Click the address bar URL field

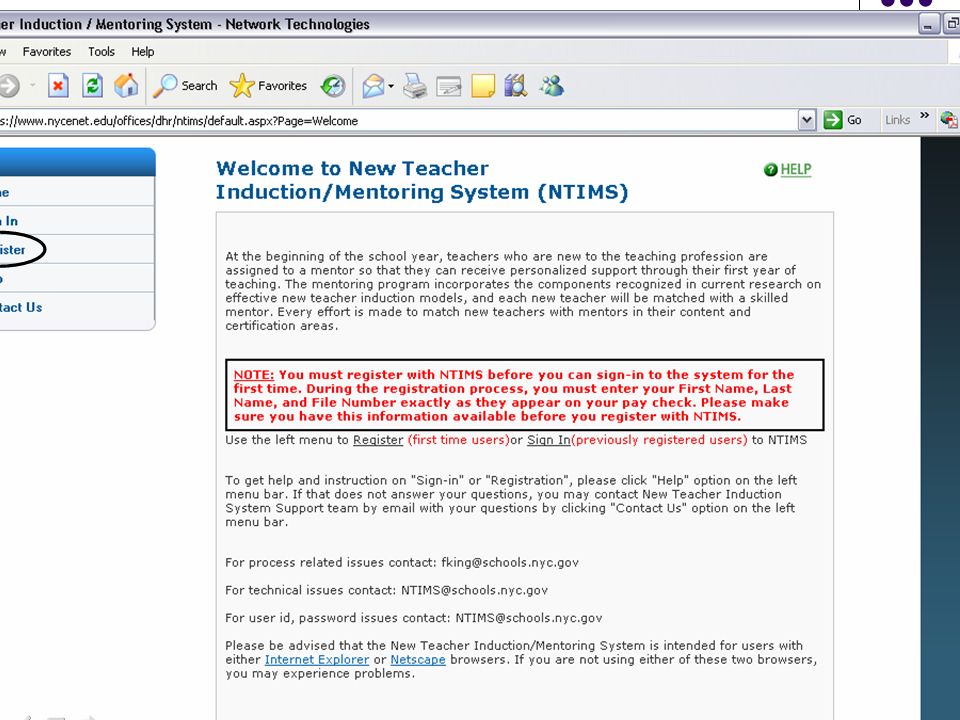coord(398,121)
